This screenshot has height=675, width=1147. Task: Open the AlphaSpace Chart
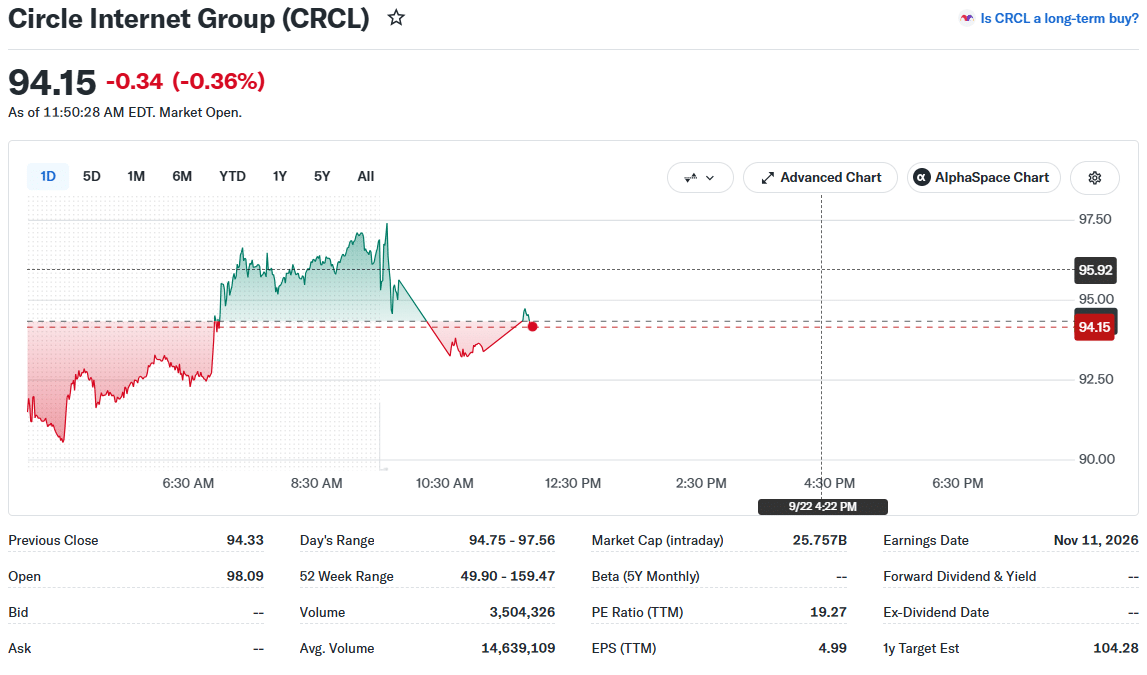tap(984, 178)
